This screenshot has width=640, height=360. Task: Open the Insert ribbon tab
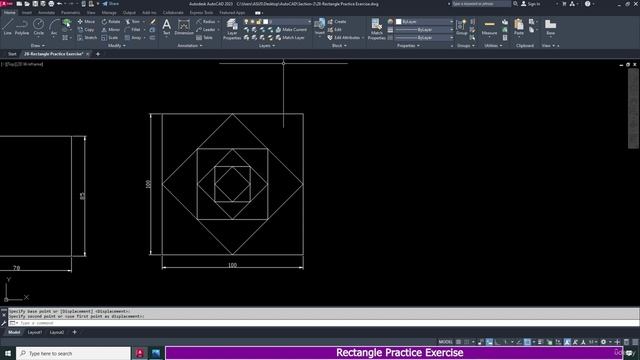[27, 13]
